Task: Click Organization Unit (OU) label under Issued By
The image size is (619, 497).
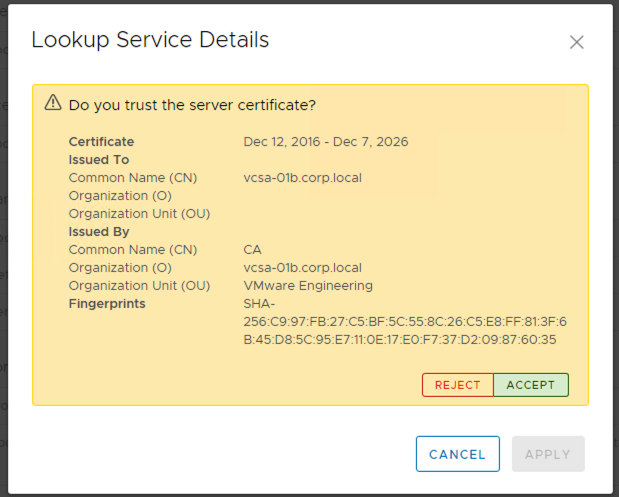Action: click(139, 286)
